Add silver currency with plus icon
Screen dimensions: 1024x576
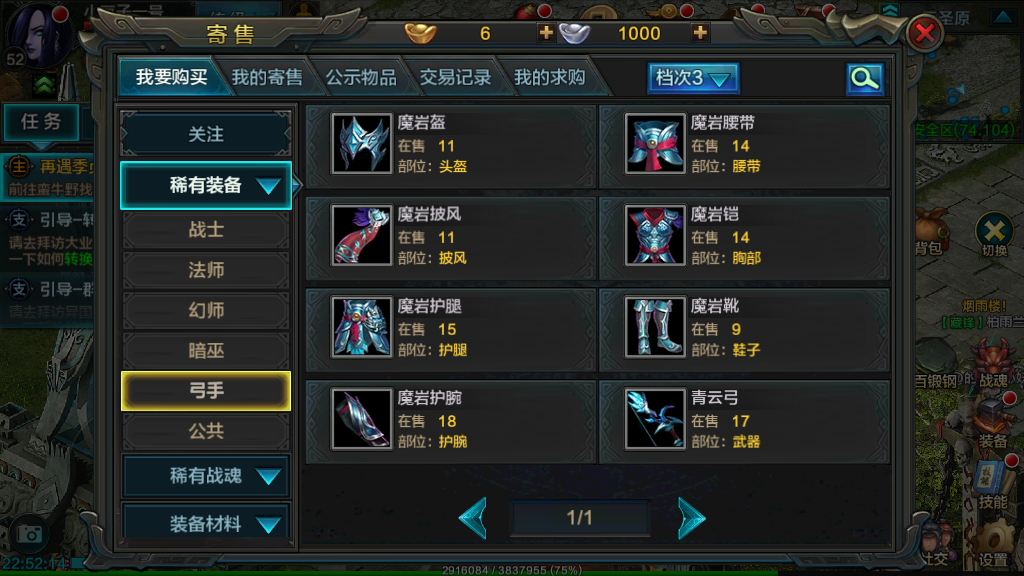click(x=700, y=33)
